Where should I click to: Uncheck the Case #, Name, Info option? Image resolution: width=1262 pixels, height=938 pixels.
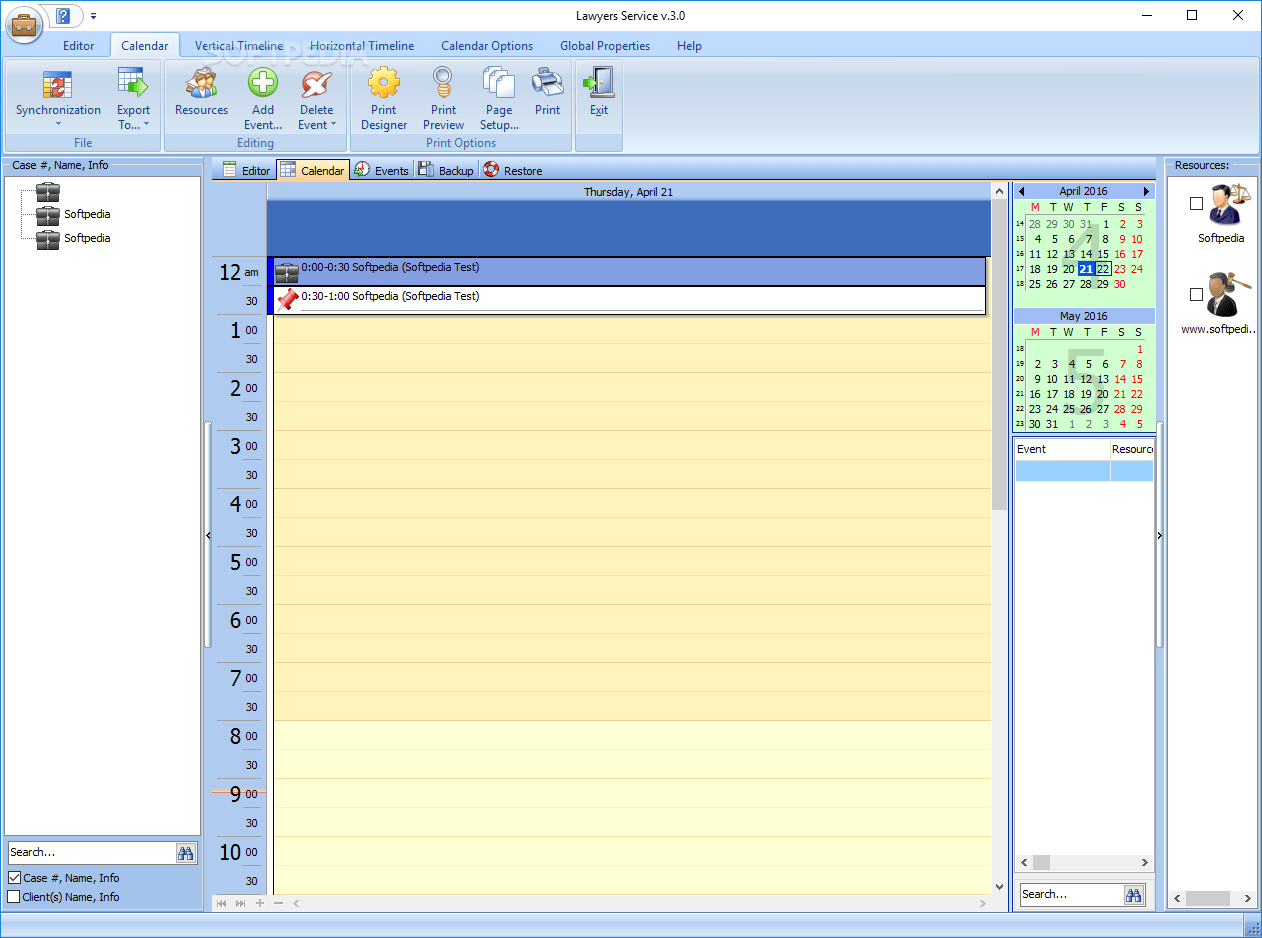coord(11,877)
